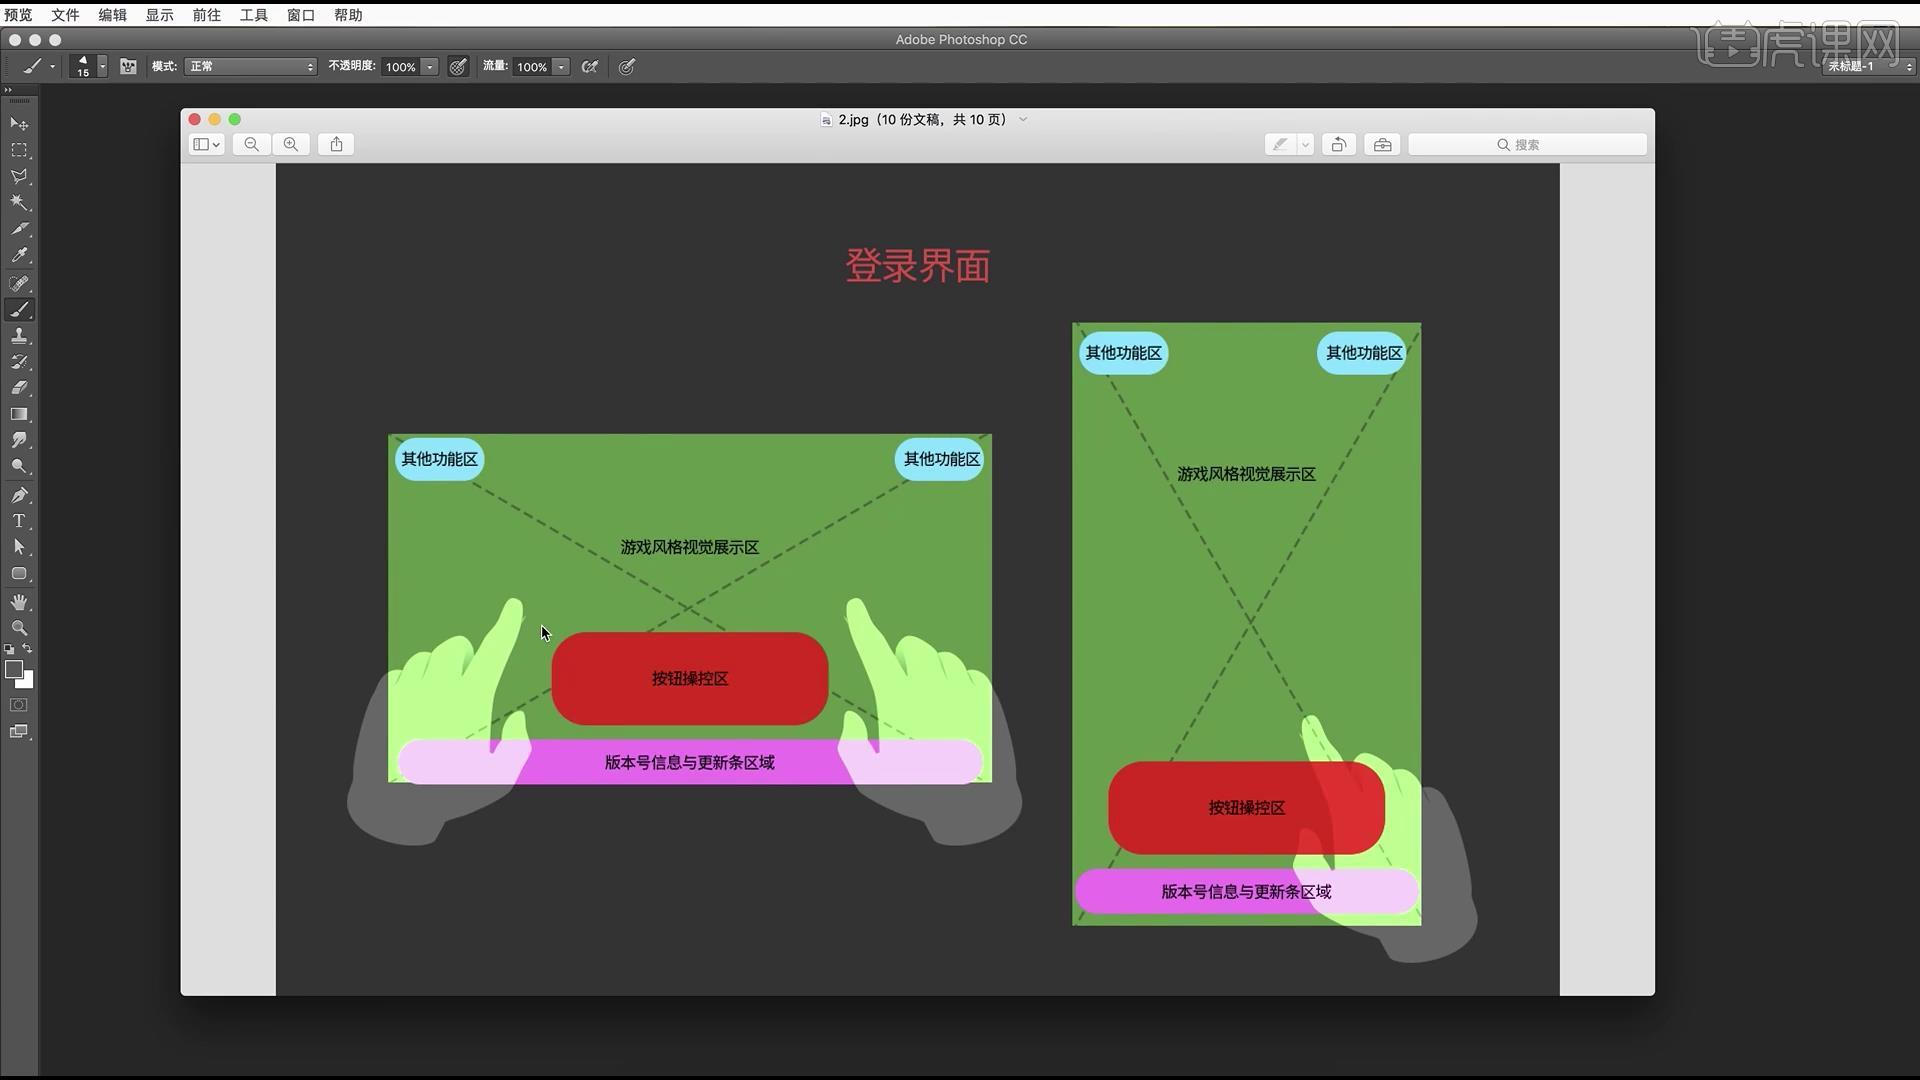Open the 2.jpg title dropdown chevron
The width and height of the screenshot is (1920, 1080).
(1023, 119)
